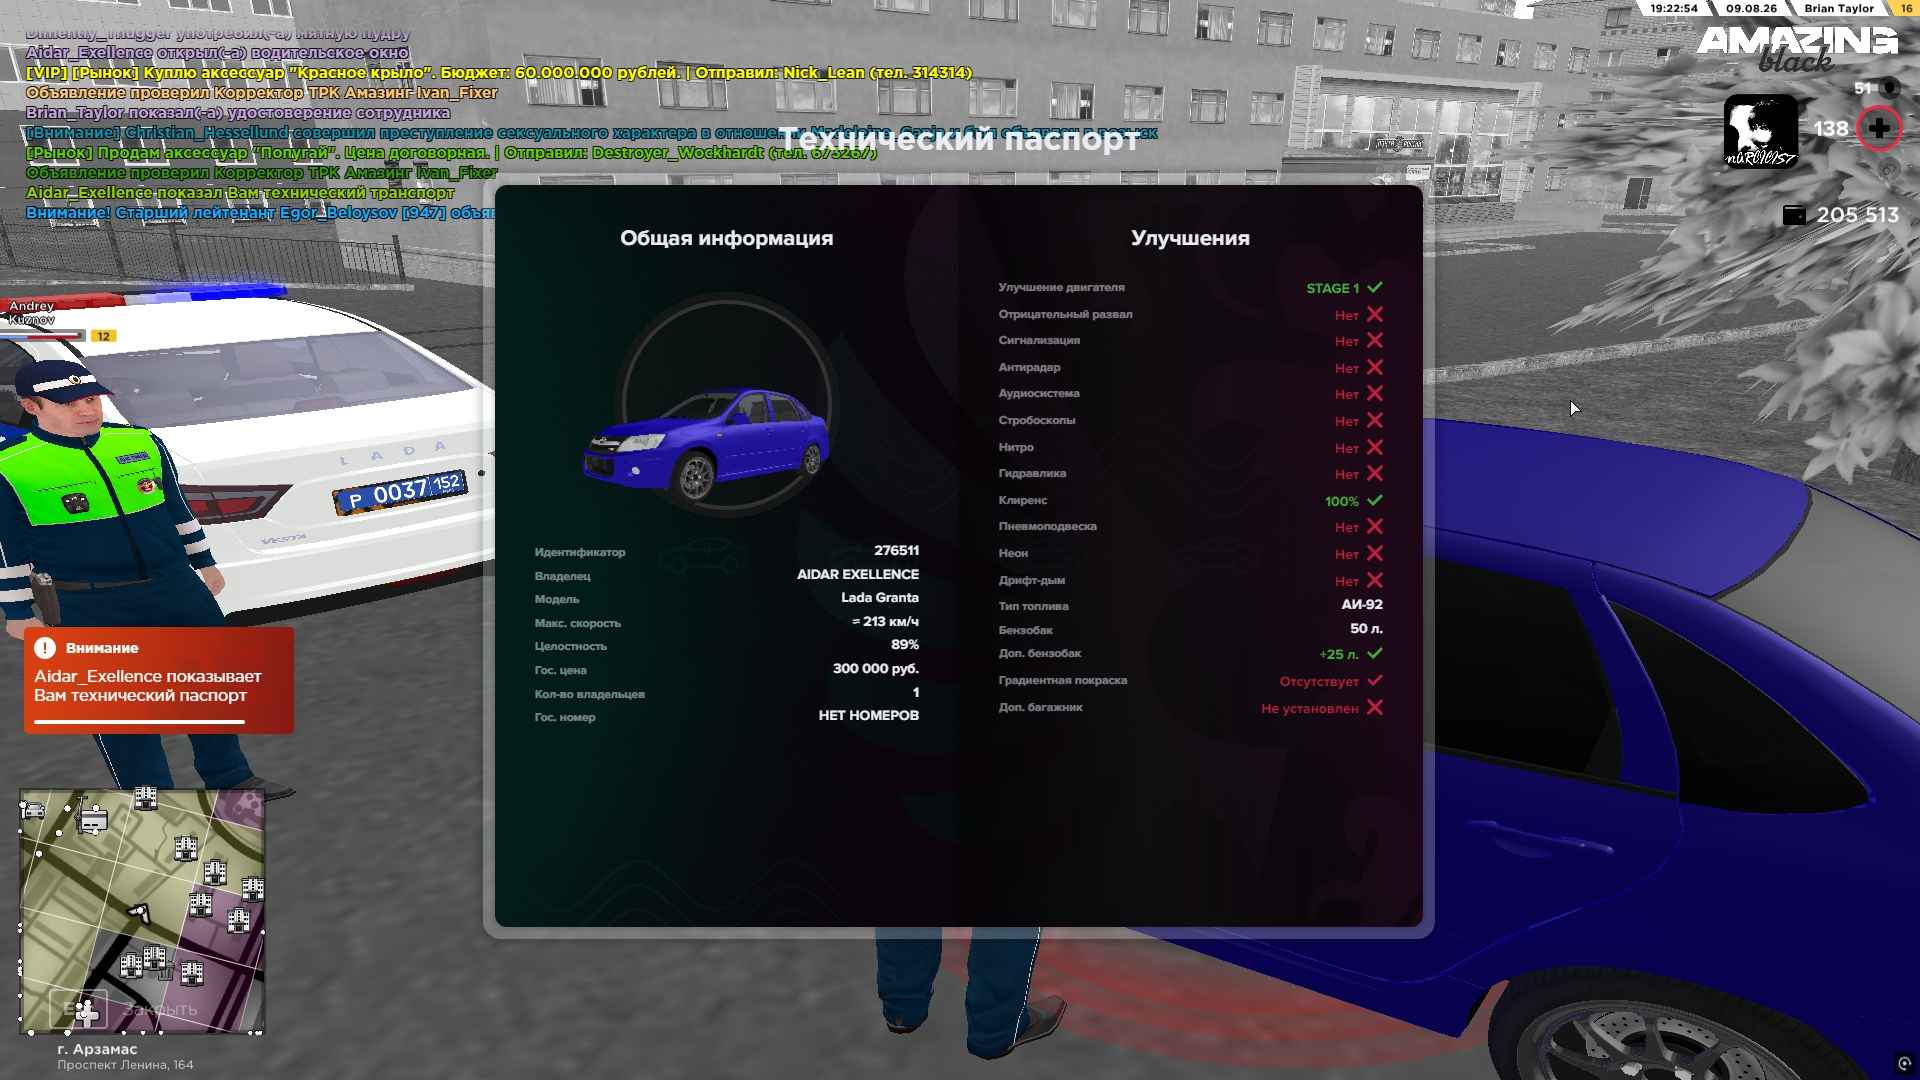The image size is (1920, 1080).
Task: Click the red cross on the Гидравлика row
Action: (1375, 474)
